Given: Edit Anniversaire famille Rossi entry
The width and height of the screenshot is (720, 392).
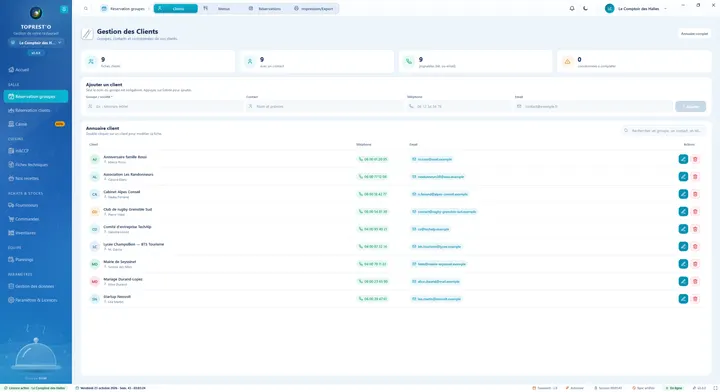Looking at the screenshot, I should point(683,159).
